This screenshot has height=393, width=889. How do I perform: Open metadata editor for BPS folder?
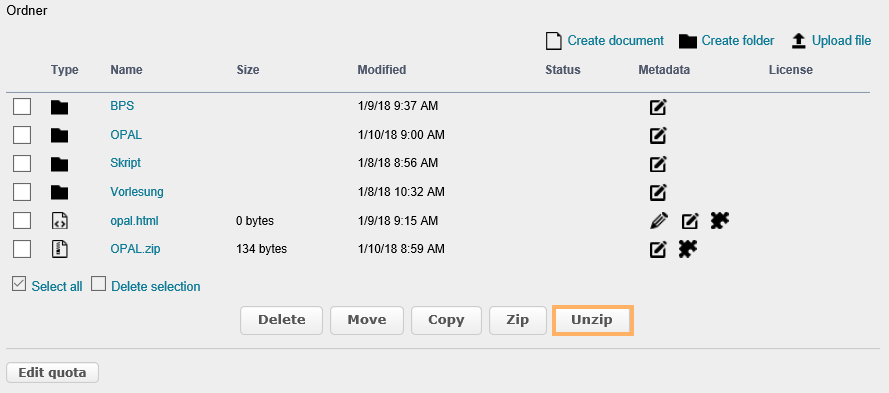(658, 107)
